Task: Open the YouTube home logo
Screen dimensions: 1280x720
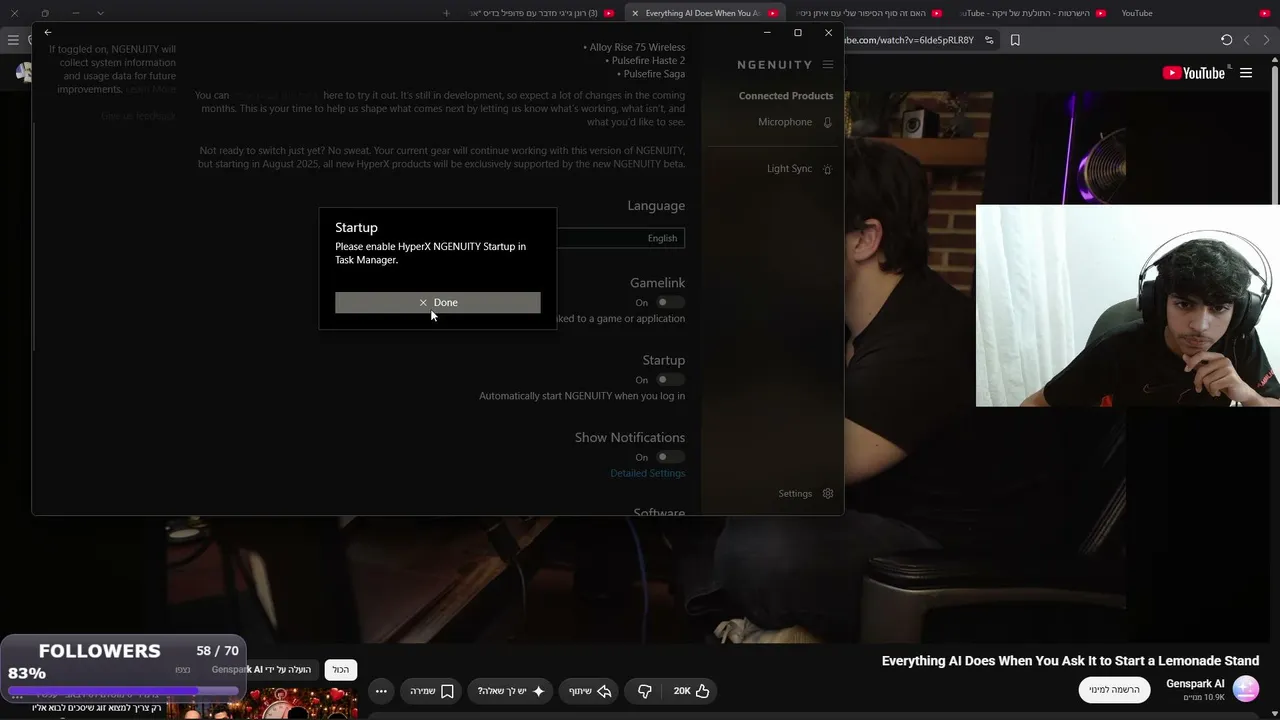Action: (1194, 73)
